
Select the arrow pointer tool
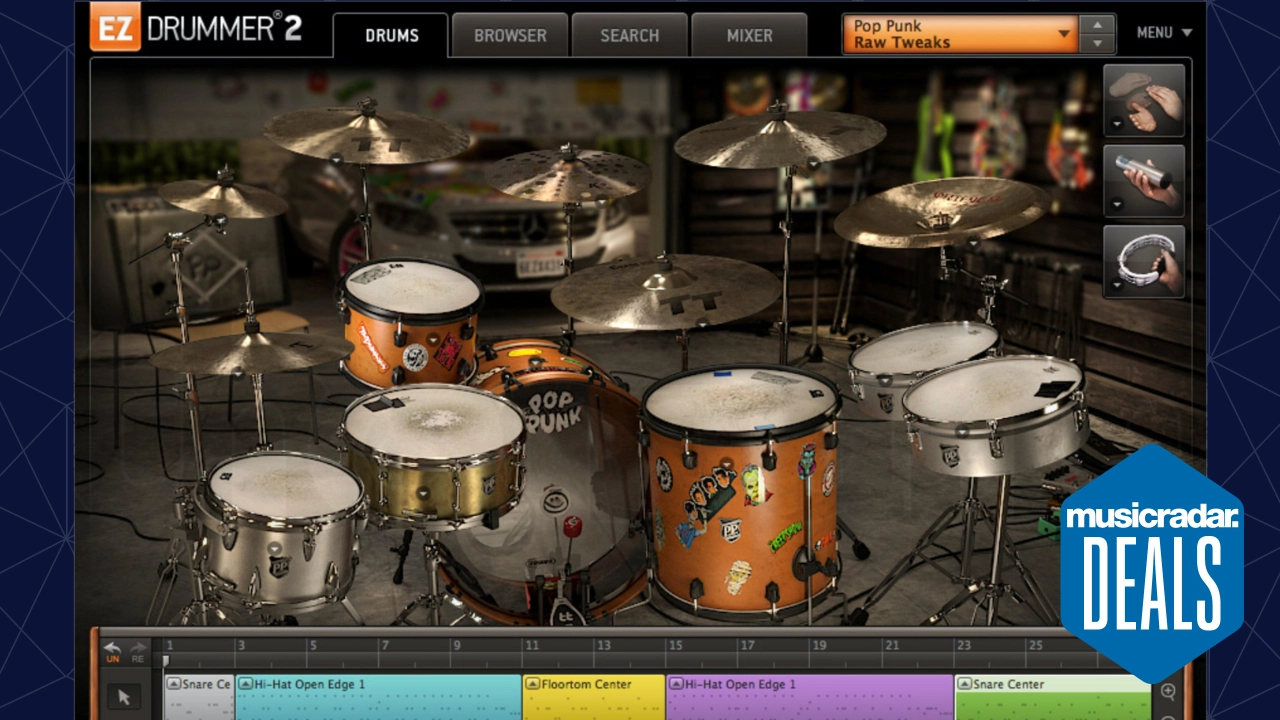[125, 697]
